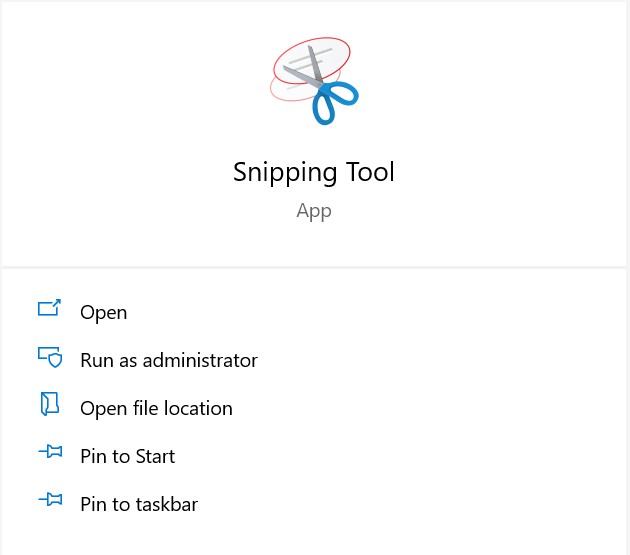Image resolution: width=630 pixels, height=555 pixels.
Task: Click the Pin to taskbar pin icon
Action: tap(50, 501)
